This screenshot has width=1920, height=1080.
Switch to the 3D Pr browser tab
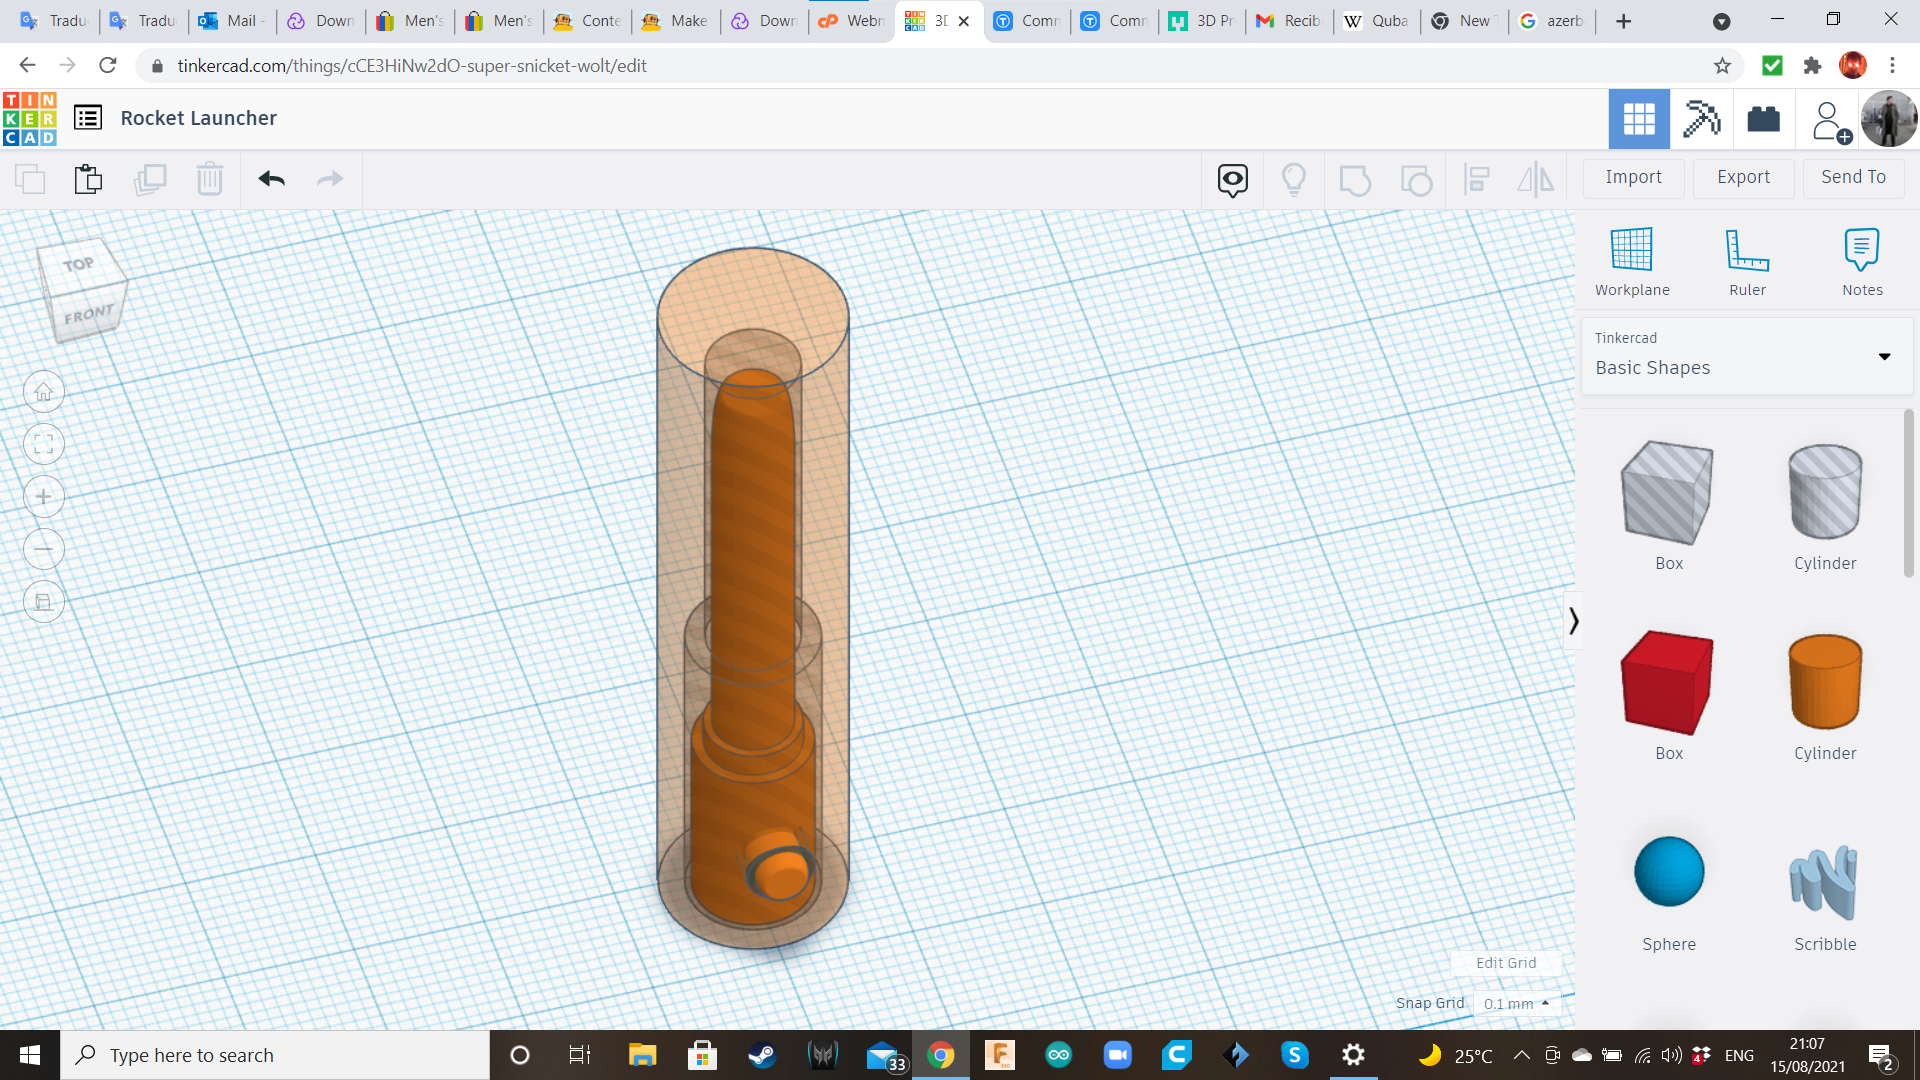(x=1203, y=21)
